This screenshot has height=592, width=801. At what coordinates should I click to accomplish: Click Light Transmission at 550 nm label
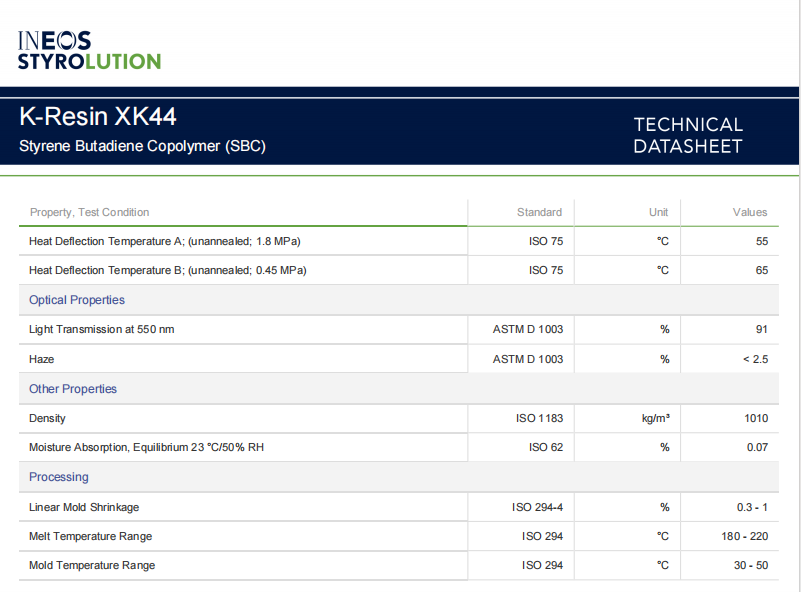coord(101,329)
